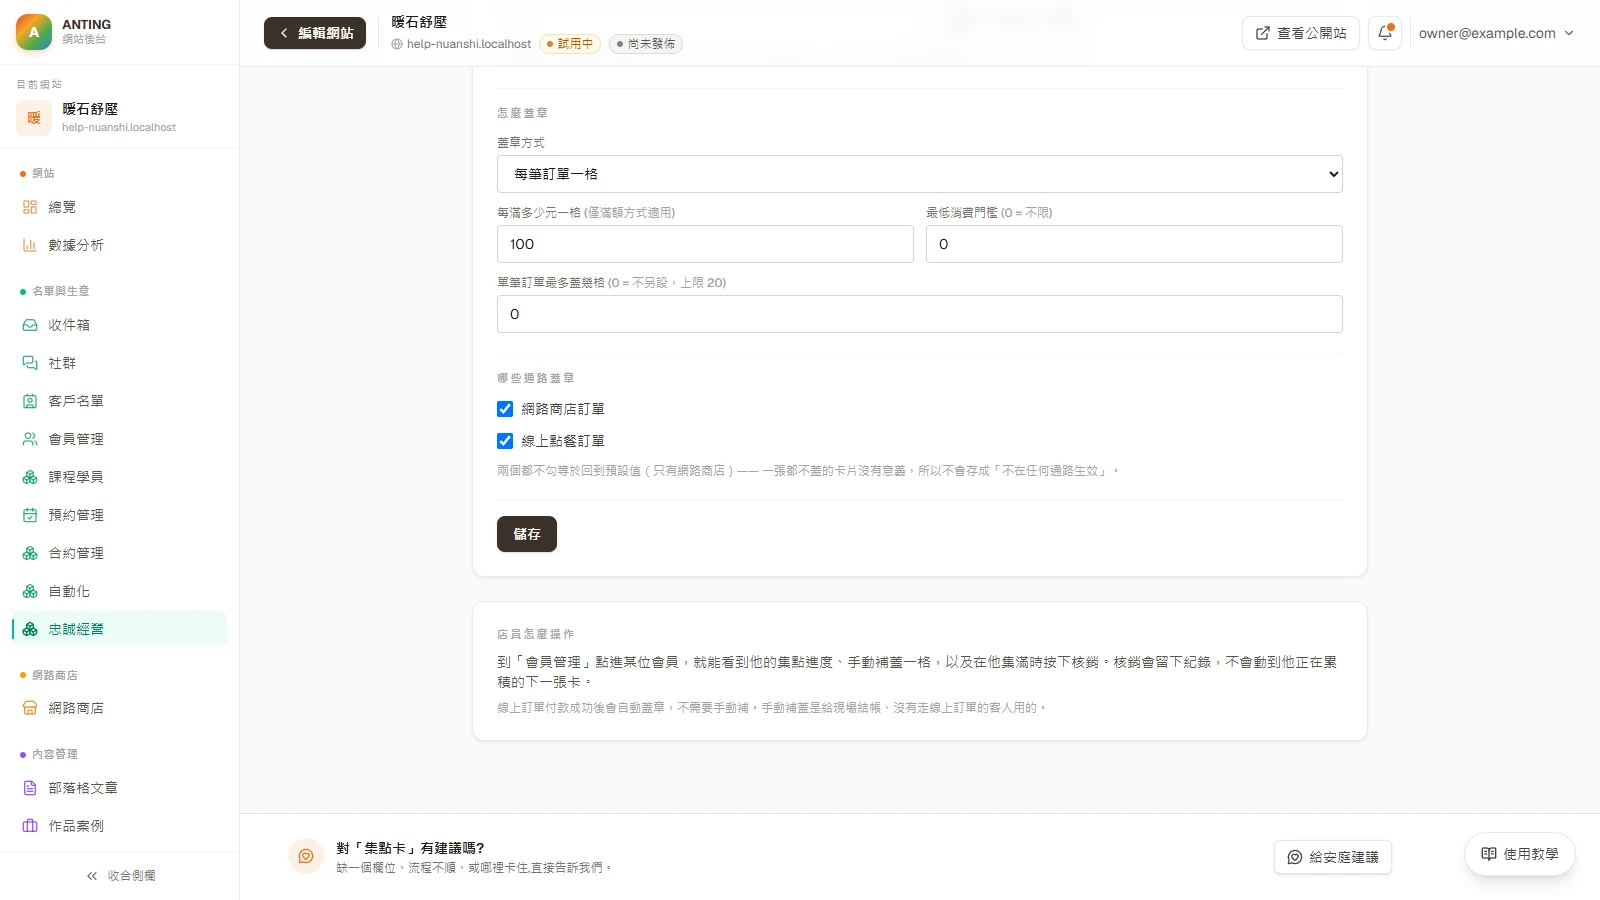The image size is (1600, 900).
Task: Toggle the 網路商店訂單 checkbox
Action: [505, 409]
